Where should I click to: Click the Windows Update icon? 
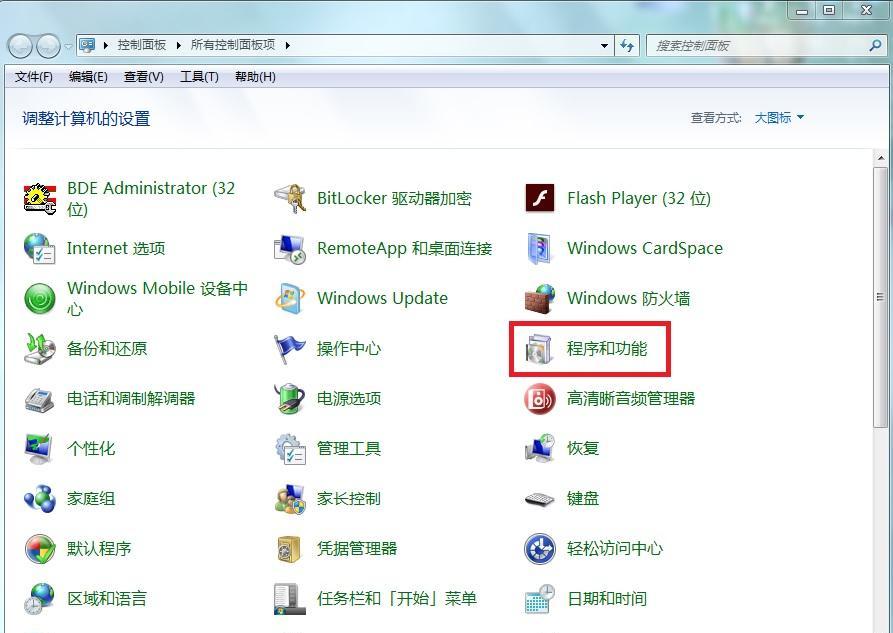290,298
